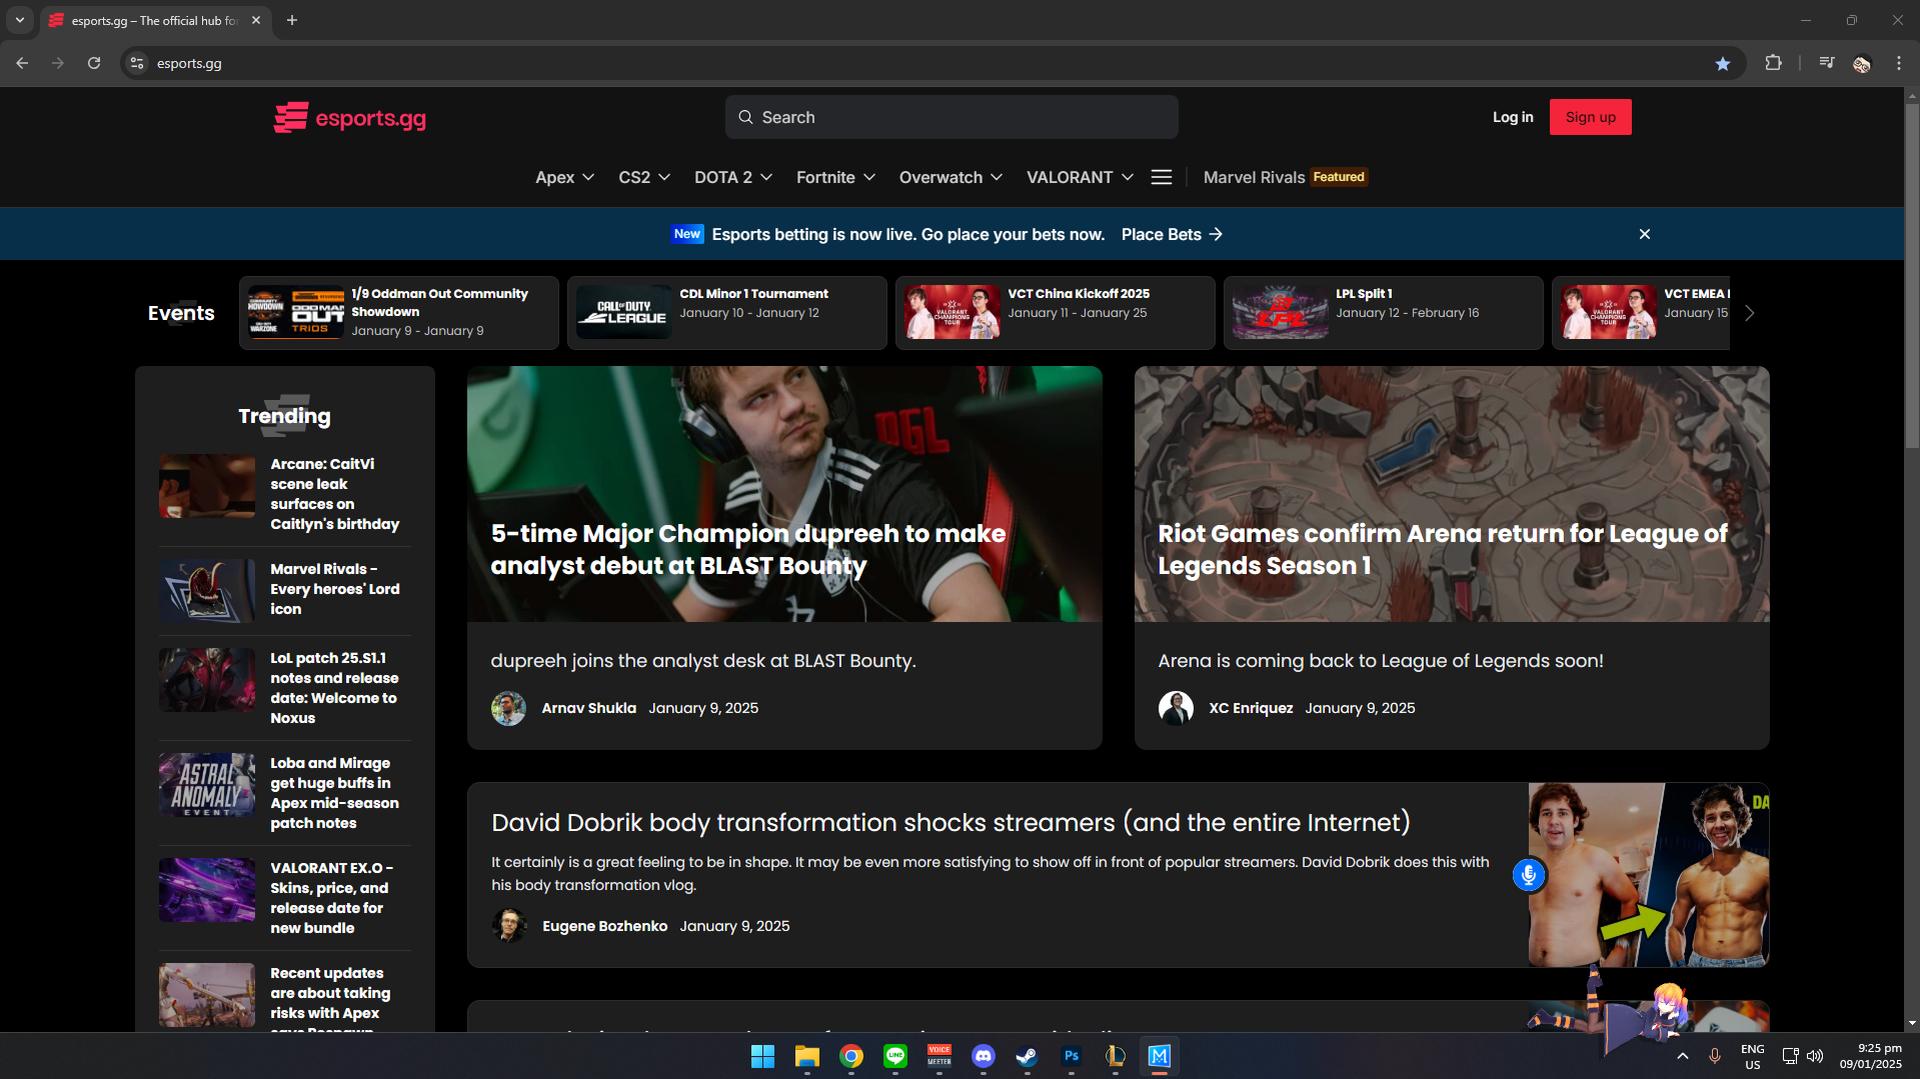Reload the page
This screenshot has height=1079, width=1920.
[x=94, y=63]
